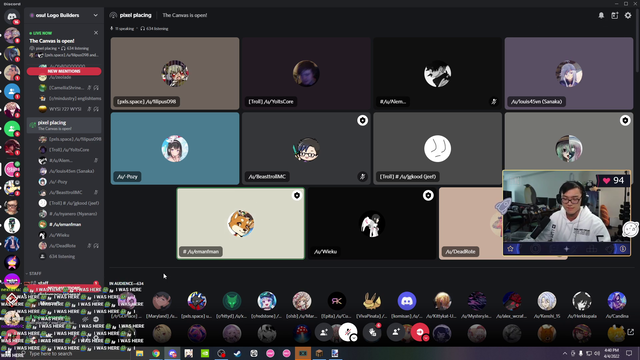
Task: Open green group server icon in sidebar
Action: click(12, 129)
